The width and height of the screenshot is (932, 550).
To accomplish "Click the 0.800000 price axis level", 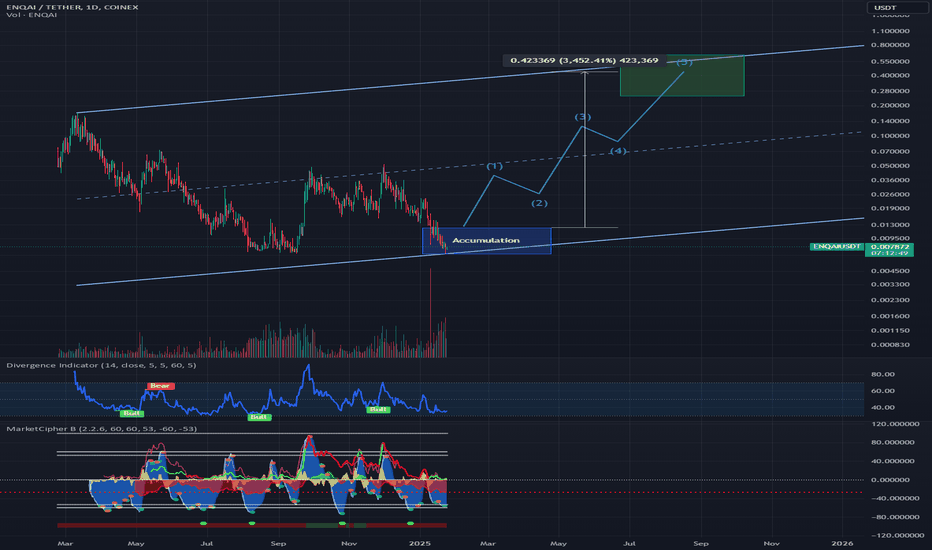I will tap(890, 45).
